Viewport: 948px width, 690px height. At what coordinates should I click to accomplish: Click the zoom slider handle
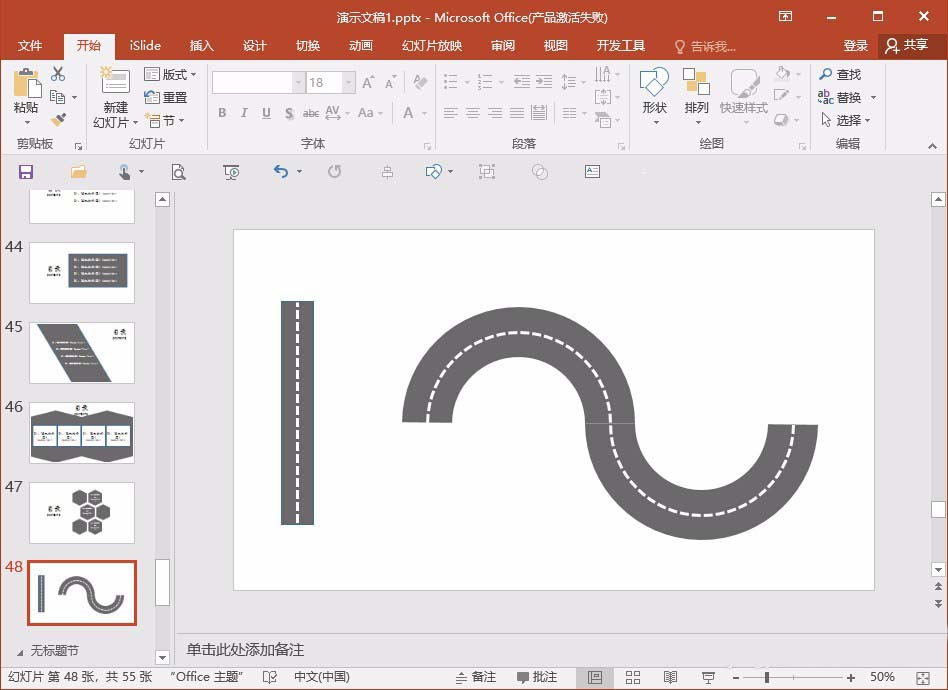click(767, 677)
